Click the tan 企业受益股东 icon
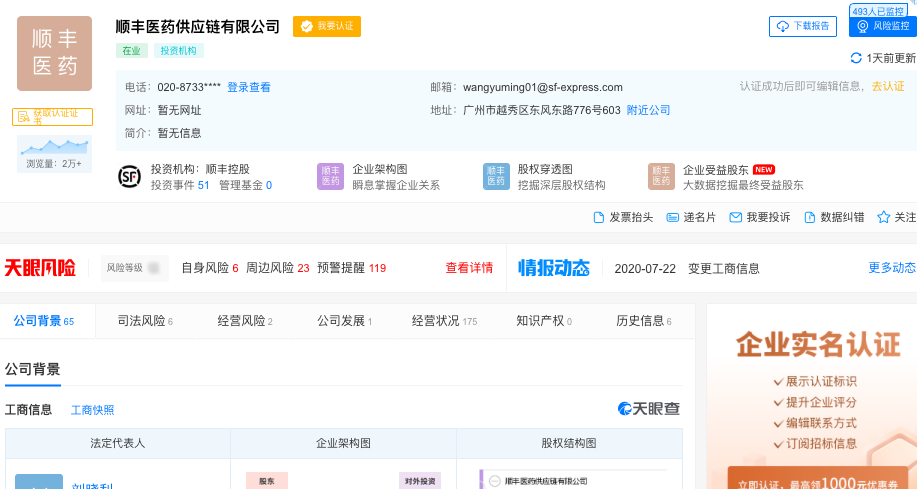Image resolution: width=917 pixels, height=489 pixels. pyautogui.click(x=661, y=176)
